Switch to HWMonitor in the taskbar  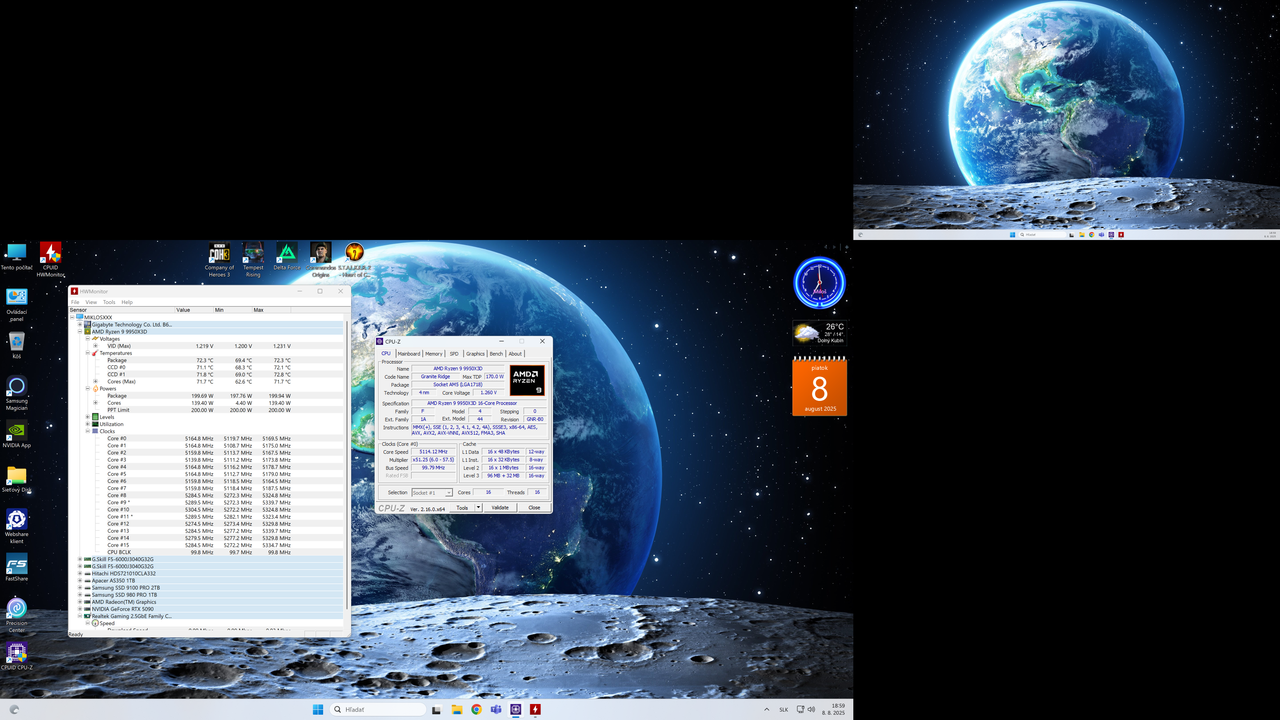click(535, 709)
